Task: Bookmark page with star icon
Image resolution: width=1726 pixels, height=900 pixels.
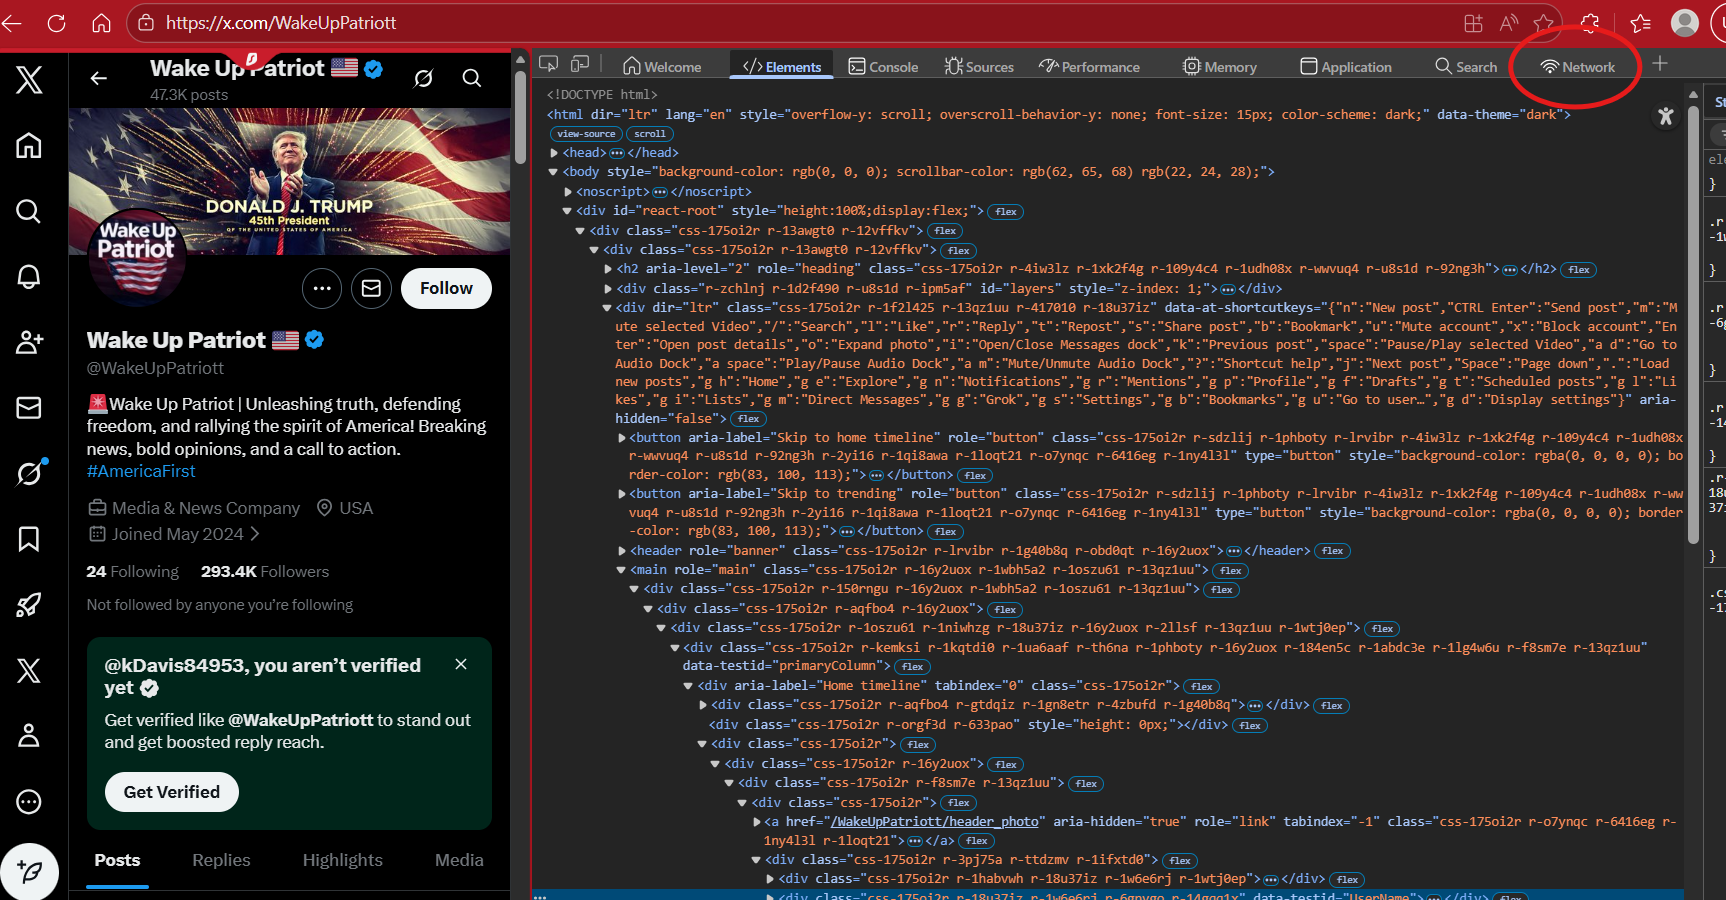Action: click(1544, 22)
